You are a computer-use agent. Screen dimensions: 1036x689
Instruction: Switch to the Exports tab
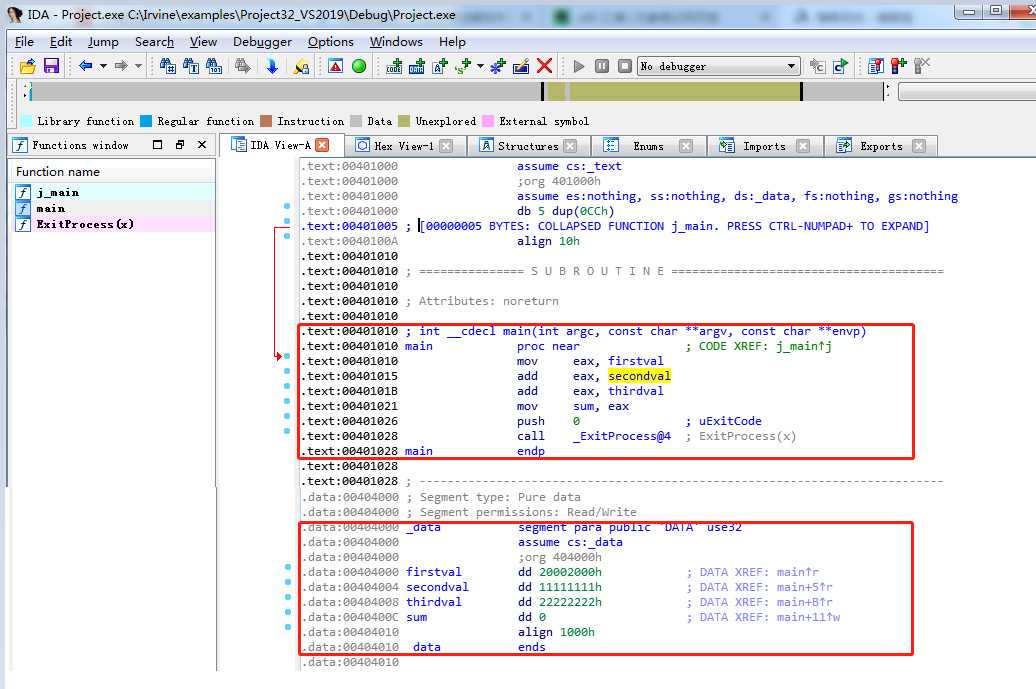coord(881,146)
